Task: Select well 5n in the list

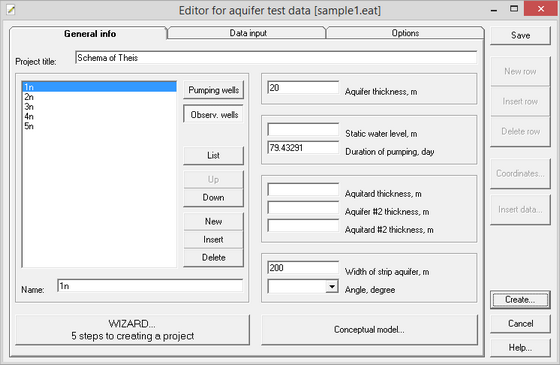Action: [99, 126]
